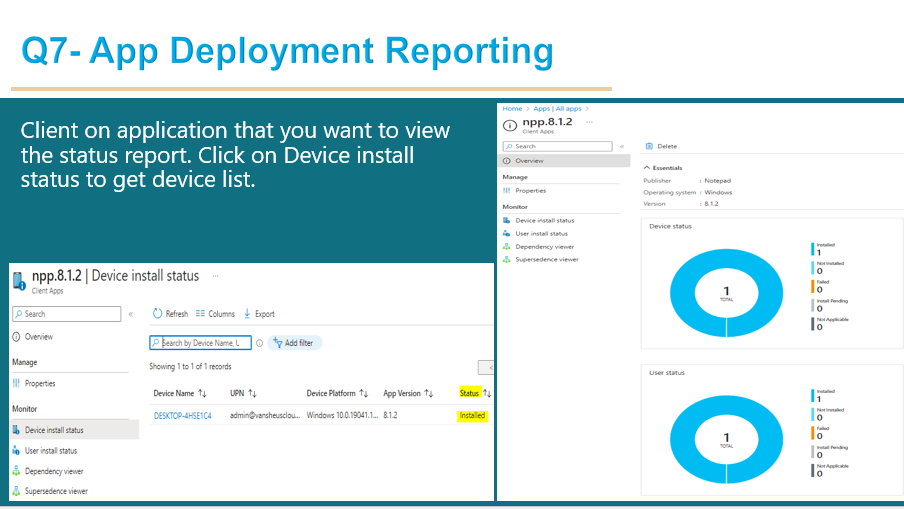The image size is (904, 509).
Task: Click Failed legend in Device status
Action: pos(820,286)
